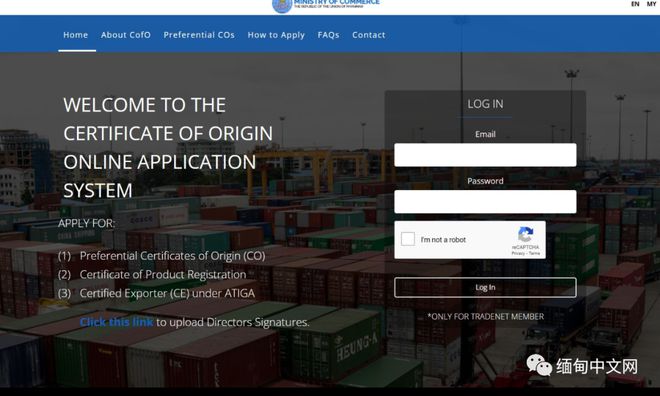Screen dimensions: 660x396
Task: Focus the Password input field
Action: coord(485,202)
